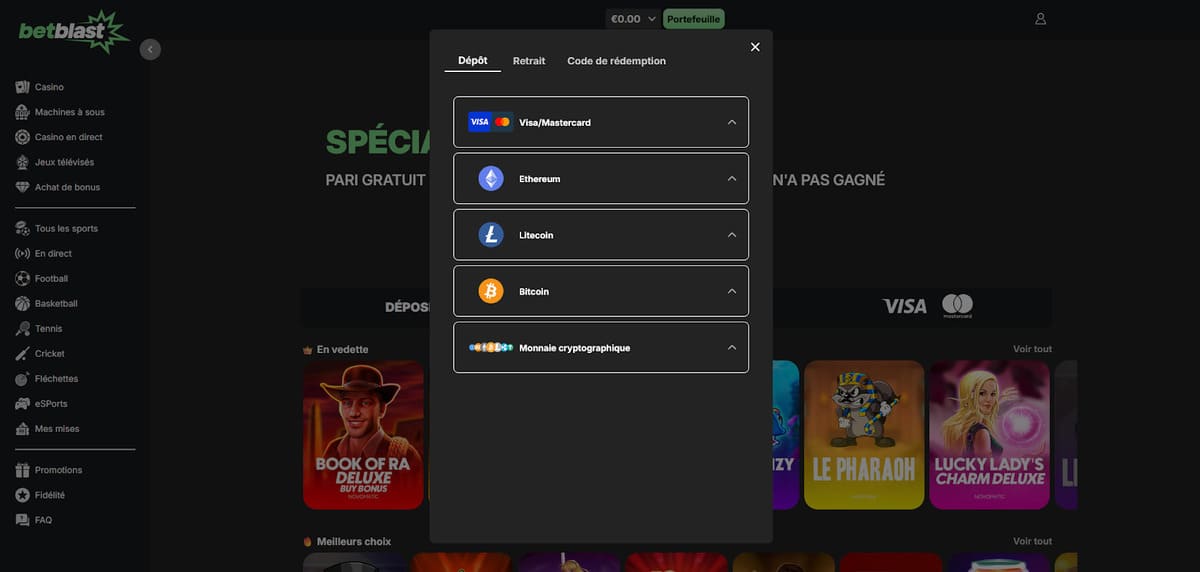The width and height of the screenshot is (1200, 572).
Task: Click the Visa logo in banner
Action: [905, 306]
